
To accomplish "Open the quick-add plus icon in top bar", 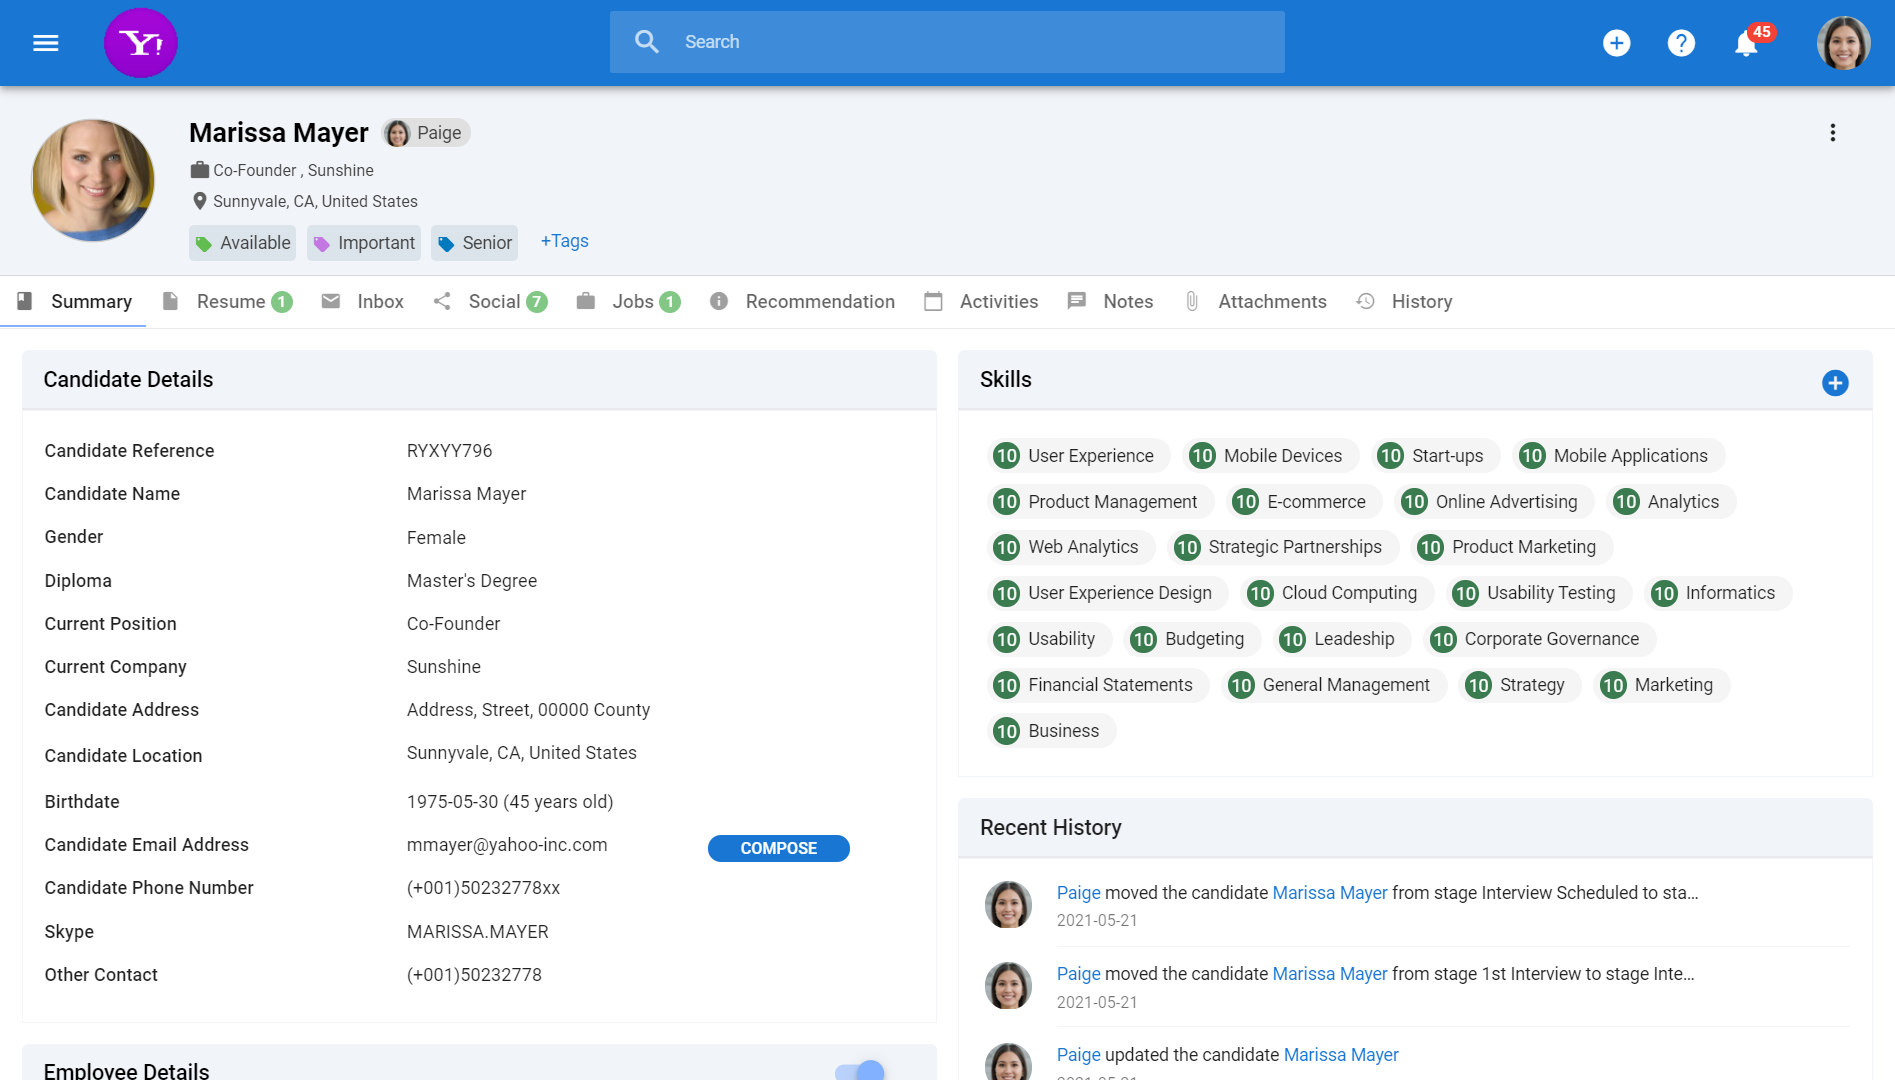I will click(x=1617, y=42).
